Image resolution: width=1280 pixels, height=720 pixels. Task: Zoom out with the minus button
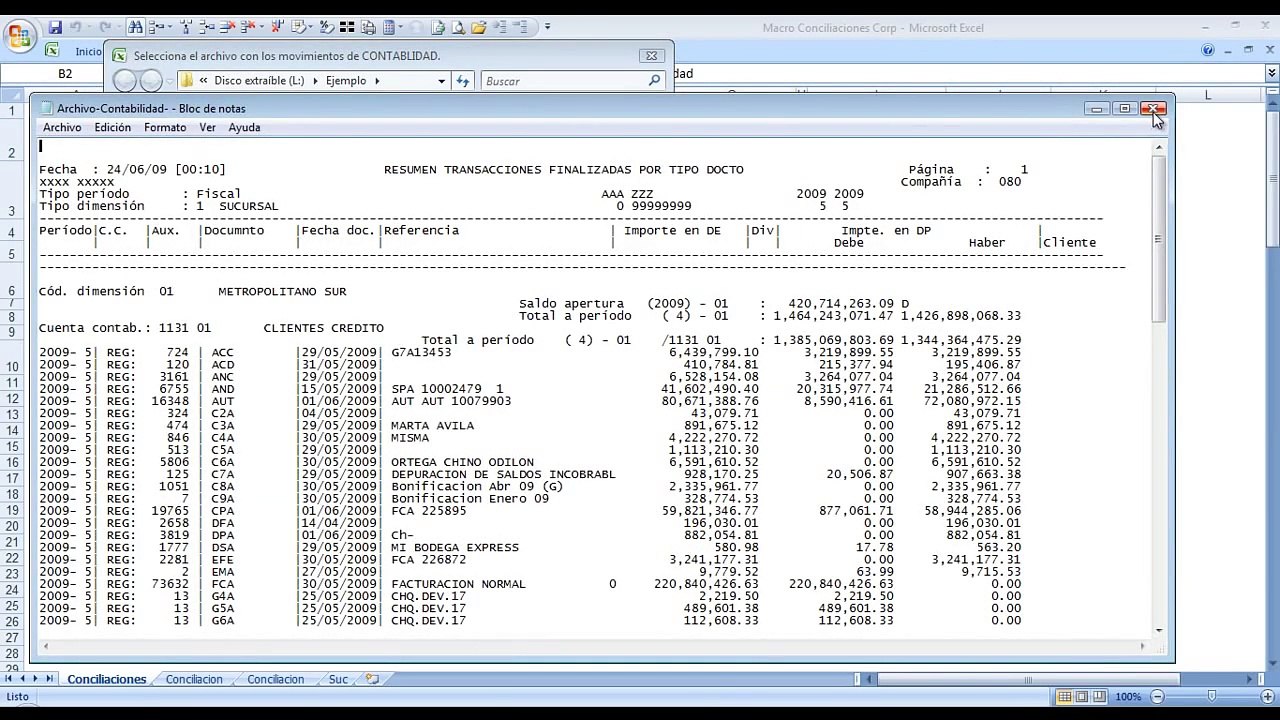coord(1157,697)
